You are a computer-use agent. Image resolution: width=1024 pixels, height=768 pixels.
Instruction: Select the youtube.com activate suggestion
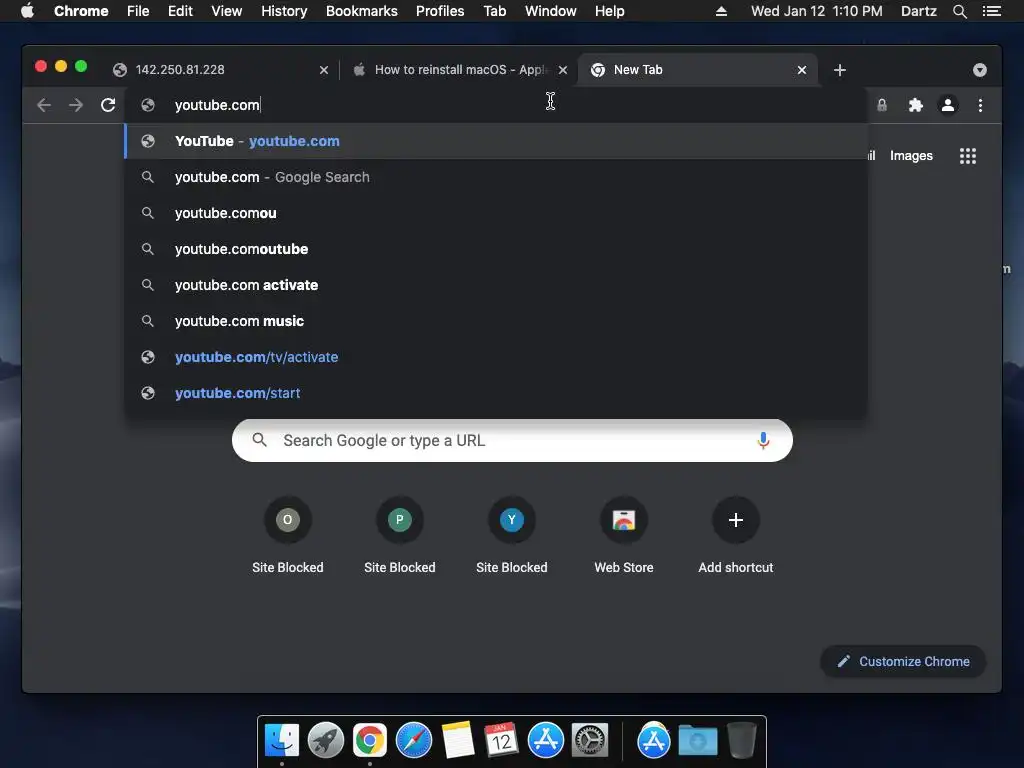(x=496, y=285)
